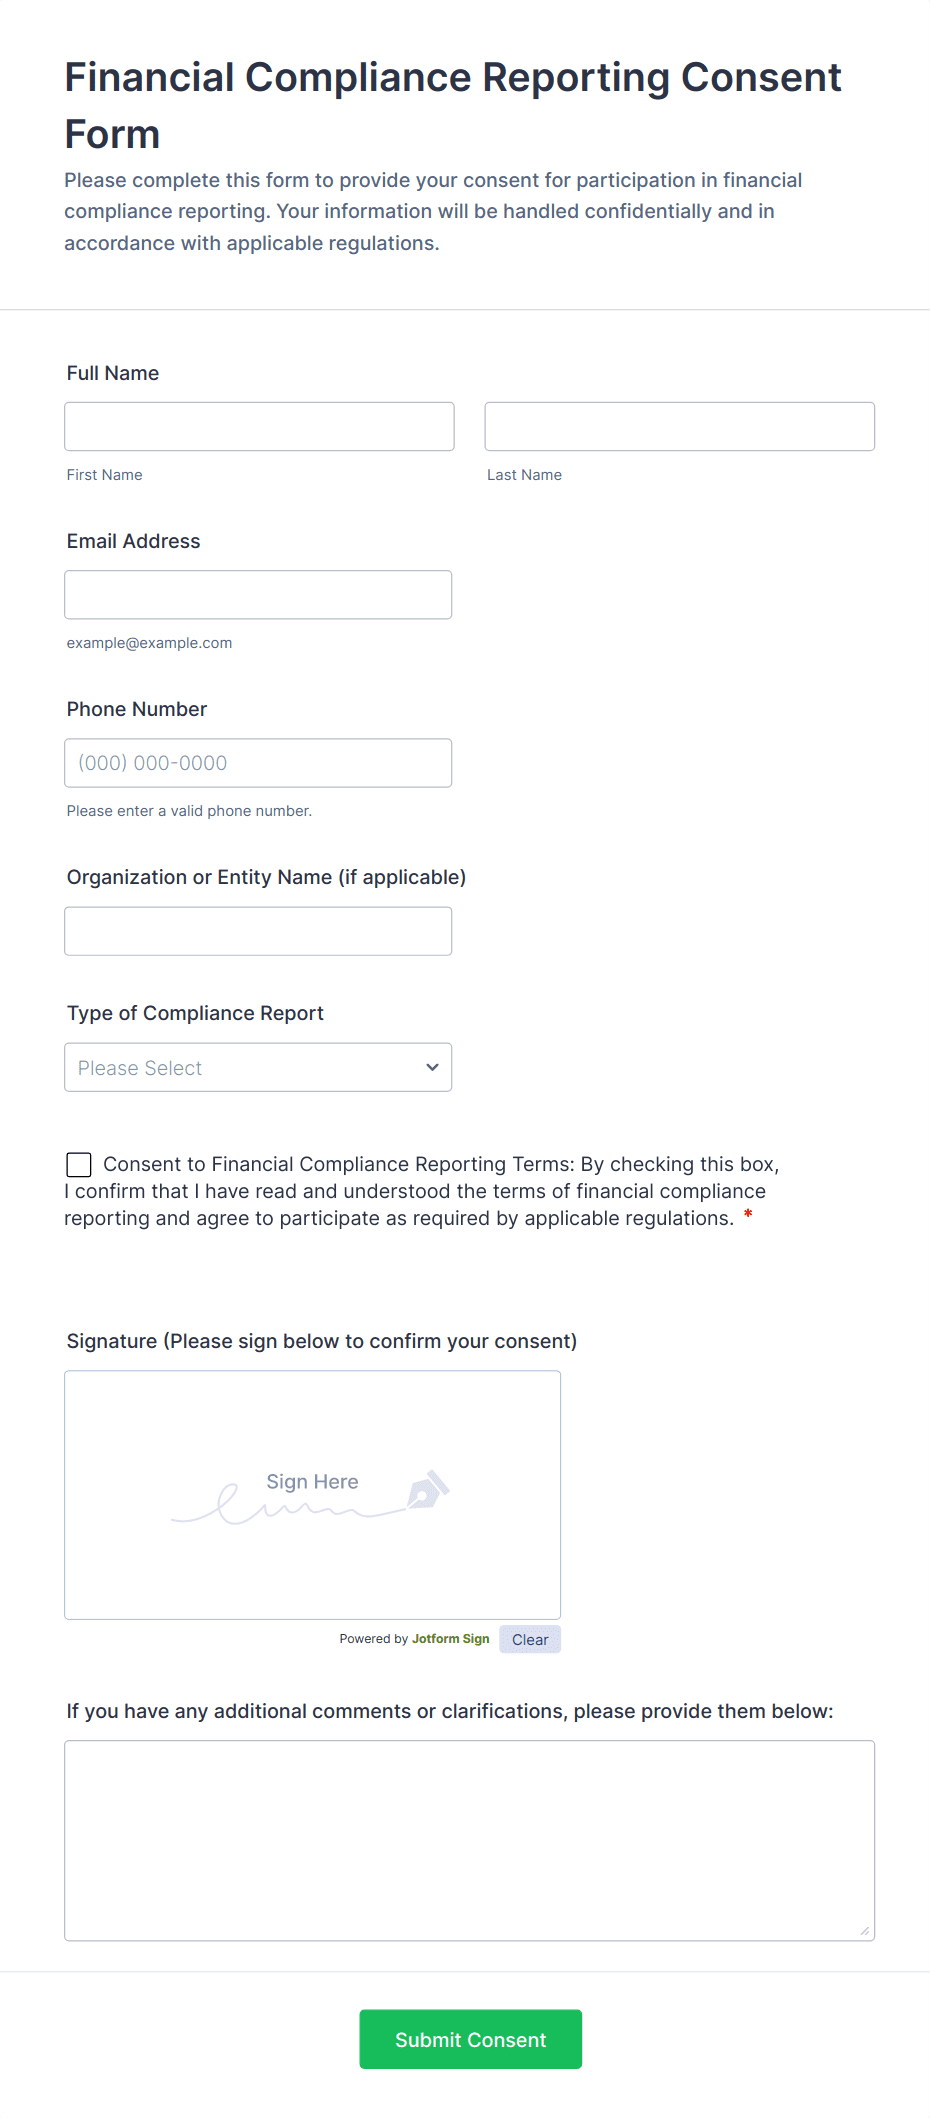Click the pen icon in signature box
Viewport: 930px width, 2118px height.
point(428,1490)
